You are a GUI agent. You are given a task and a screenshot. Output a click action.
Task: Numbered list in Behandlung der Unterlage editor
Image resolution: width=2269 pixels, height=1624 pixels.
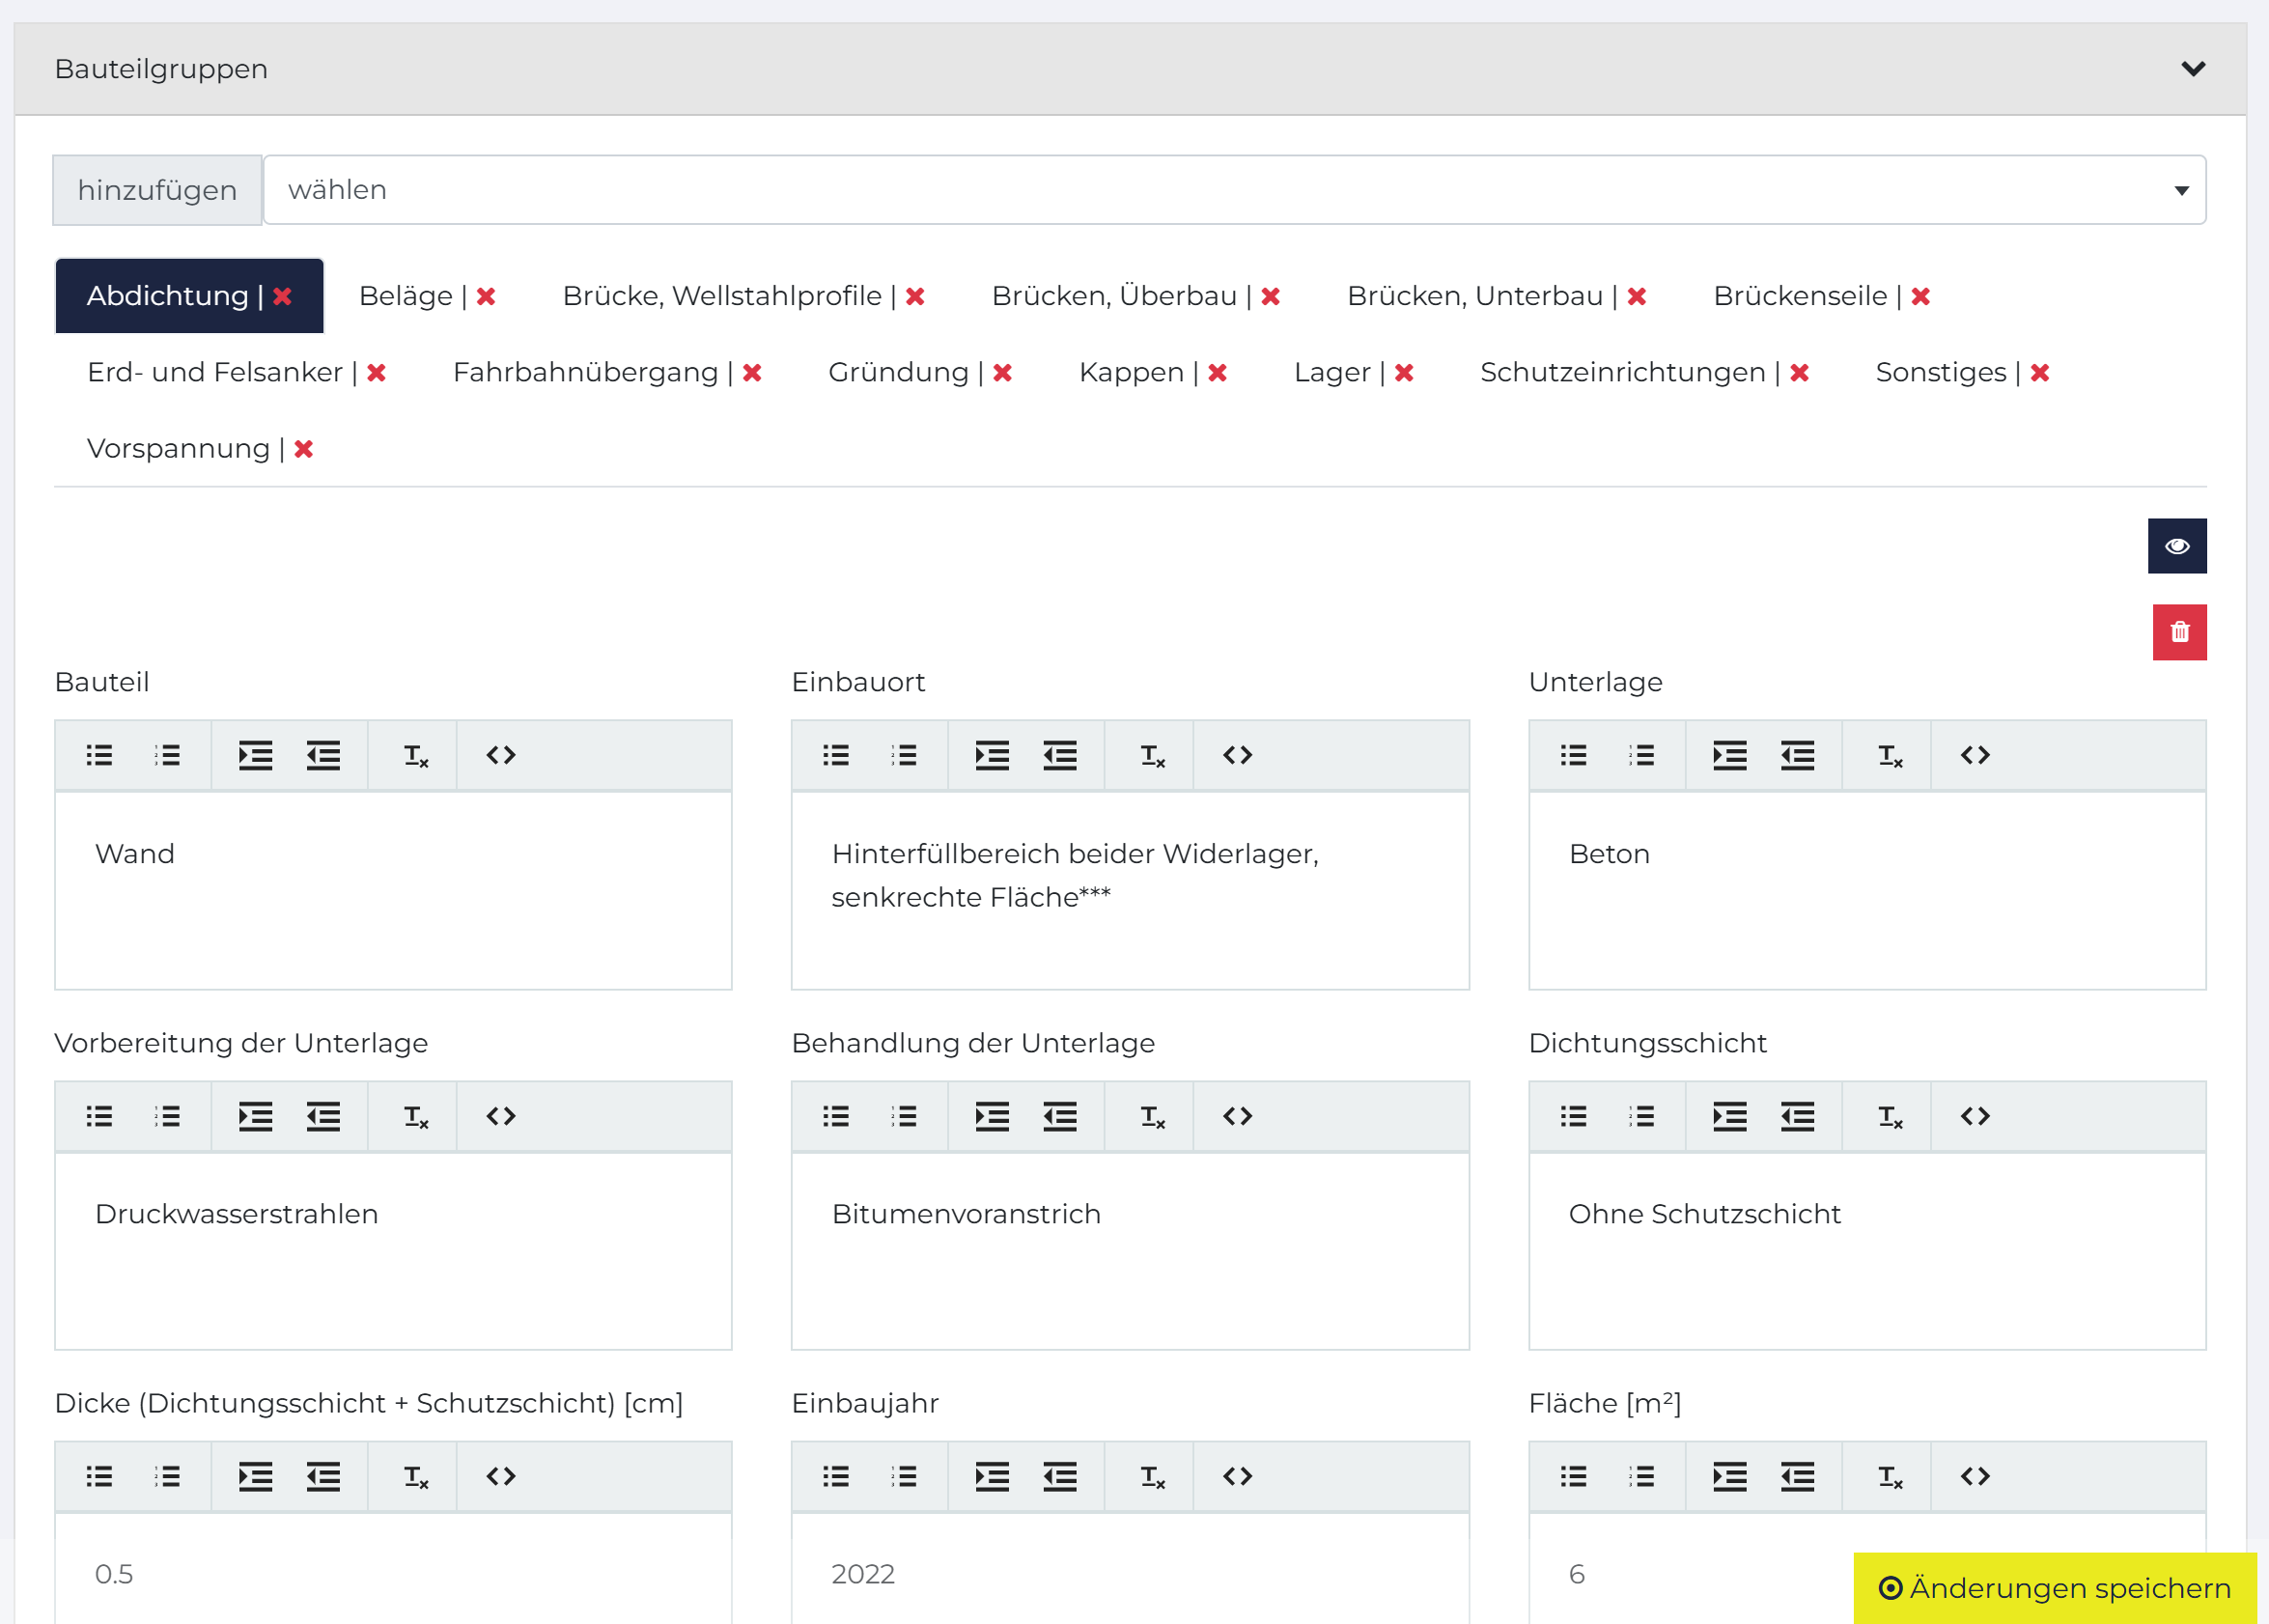[904, 1116]
